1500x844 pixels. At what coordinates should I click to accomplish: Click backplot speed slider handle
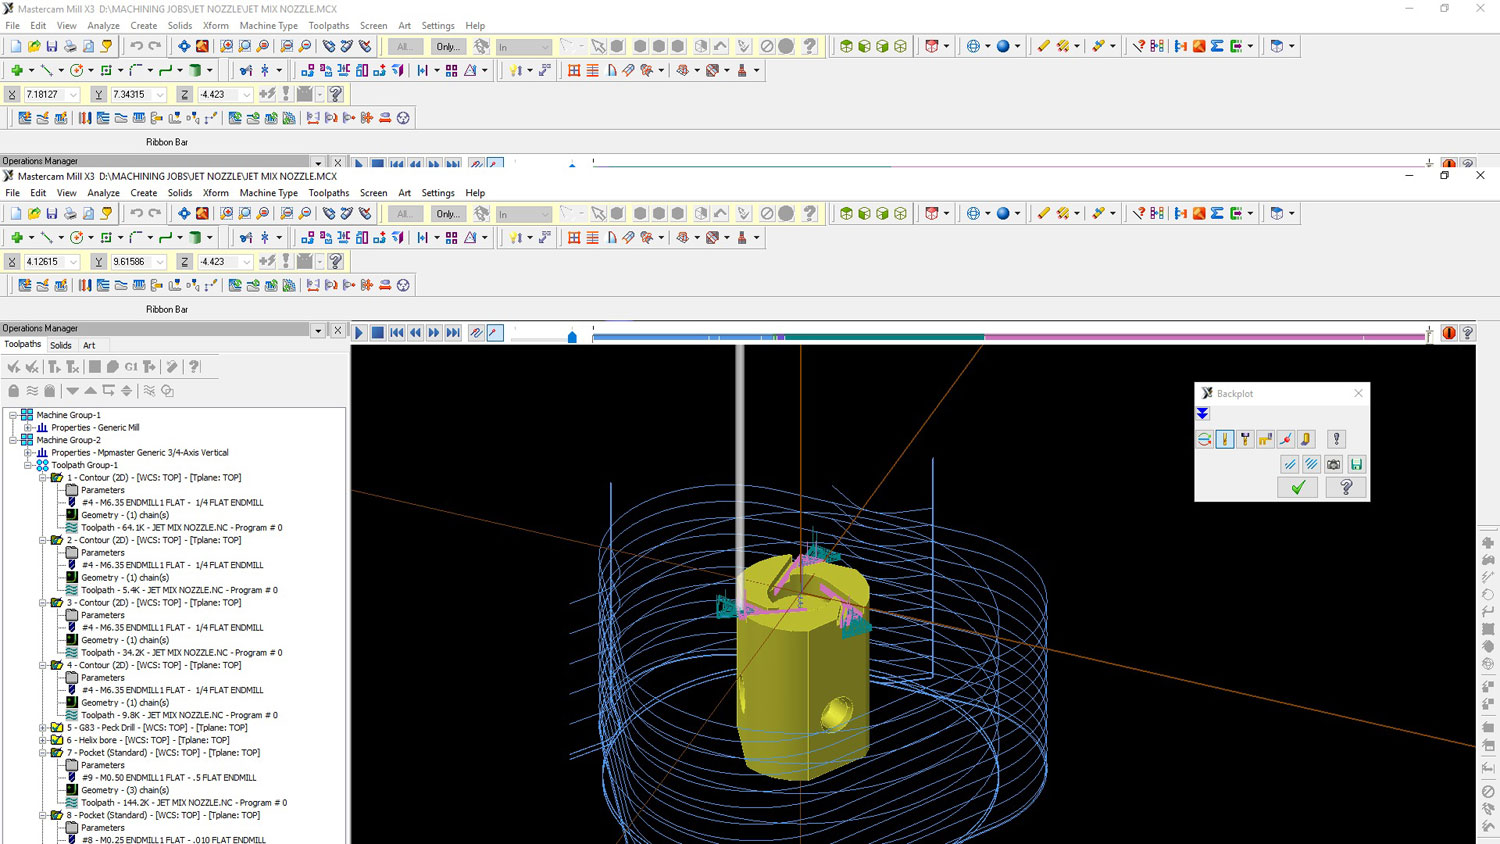(x=572, y=336)
